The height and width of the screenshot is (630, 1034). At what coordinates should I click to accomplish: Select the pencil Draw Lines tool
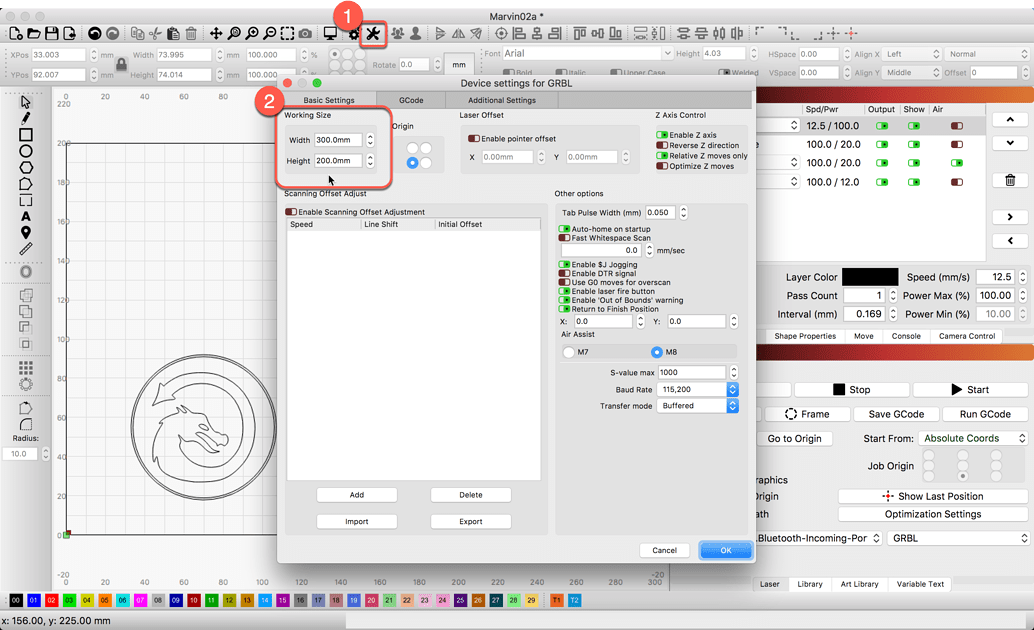[26, 118]
